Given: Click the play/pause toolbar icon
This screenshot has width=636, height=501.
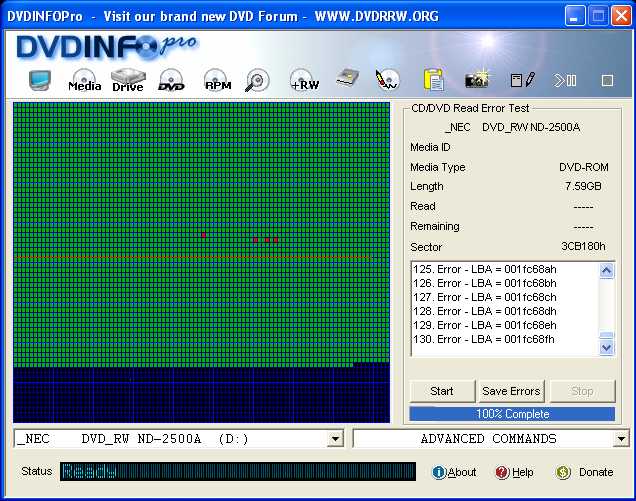Looking at the screenshot, I should tap(565, 80).
